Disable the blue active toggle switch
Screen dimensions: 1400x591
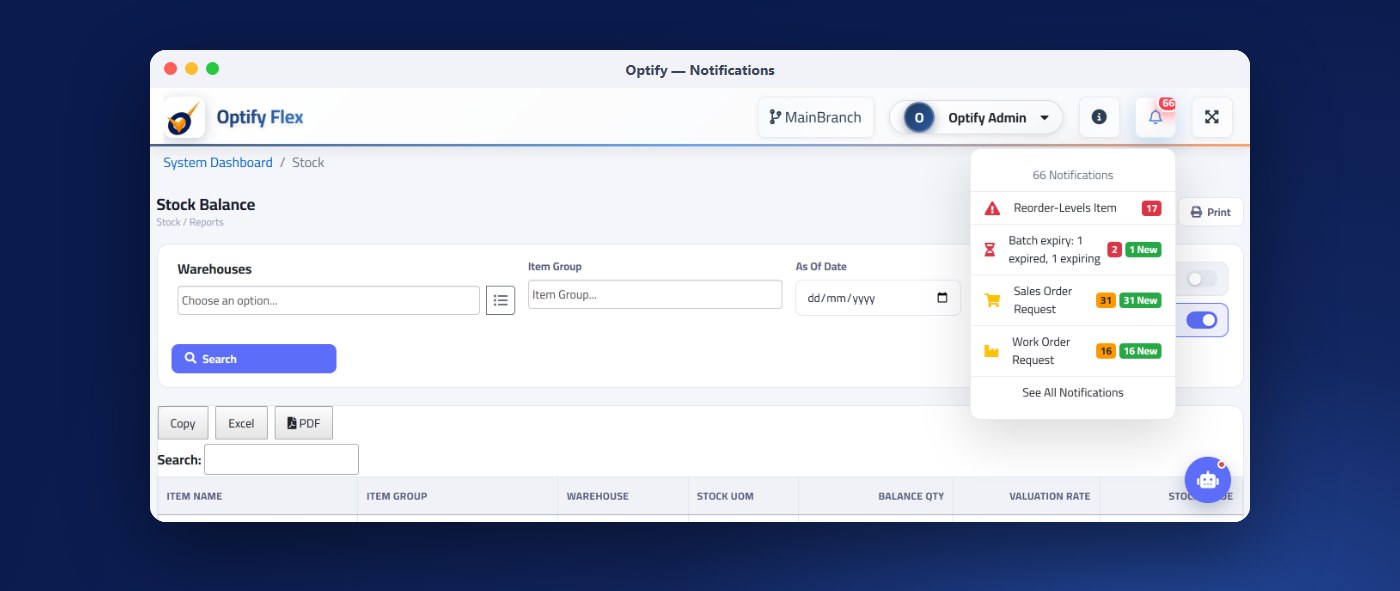1202,320
